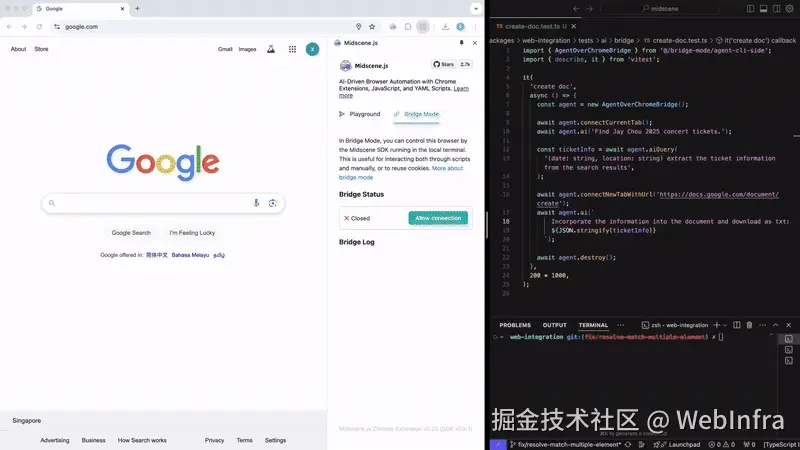This screenshot has height=450, width=800.
Task: Search by image with Google Lens icon
Action: [273, 203]
